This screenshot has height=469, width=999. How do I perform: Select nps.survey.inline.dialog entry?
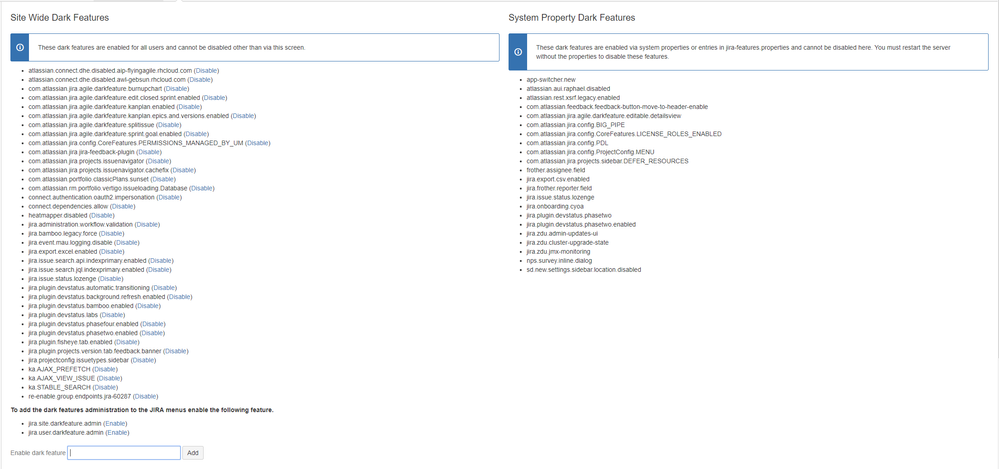coord(559,261)
